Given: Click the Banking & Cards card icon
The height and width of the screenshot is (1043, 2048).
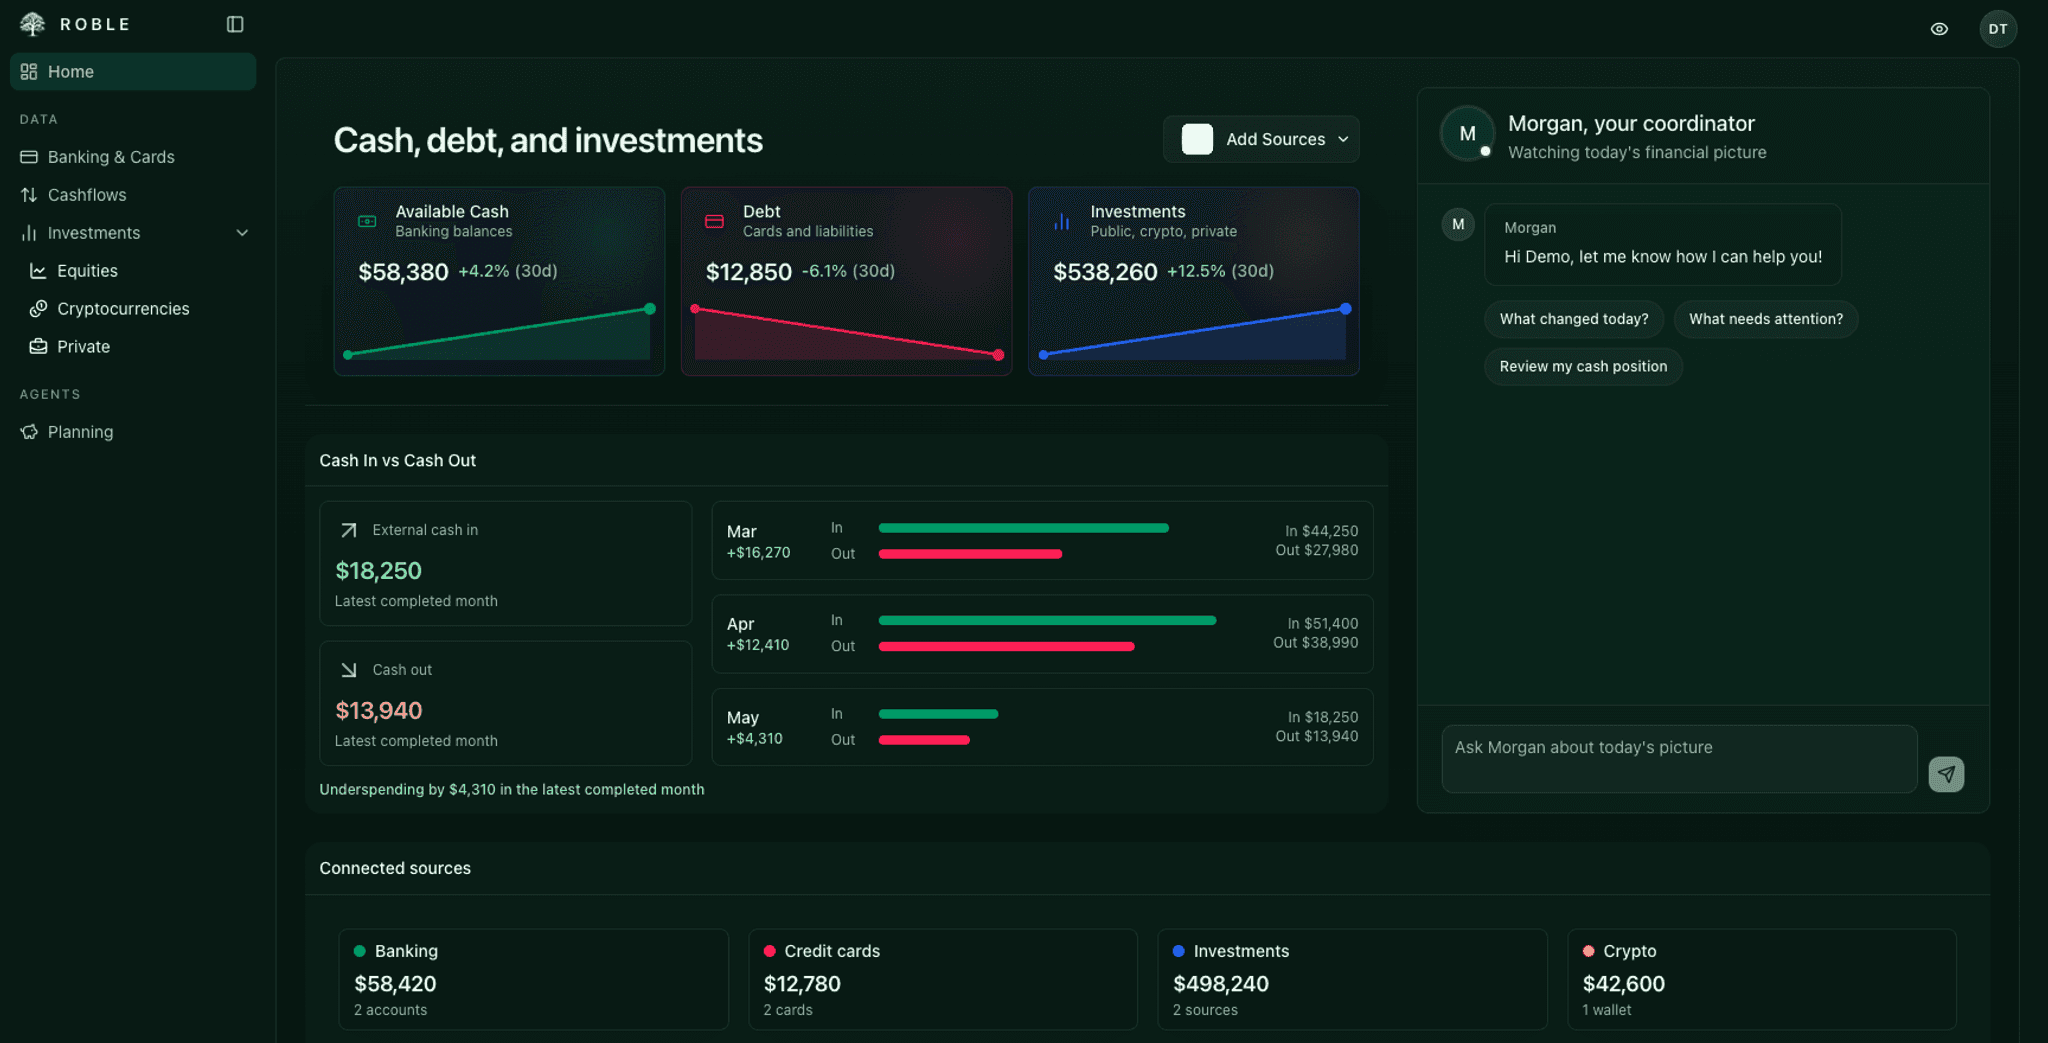Looking at the screenshot, I should pos(29,157).
